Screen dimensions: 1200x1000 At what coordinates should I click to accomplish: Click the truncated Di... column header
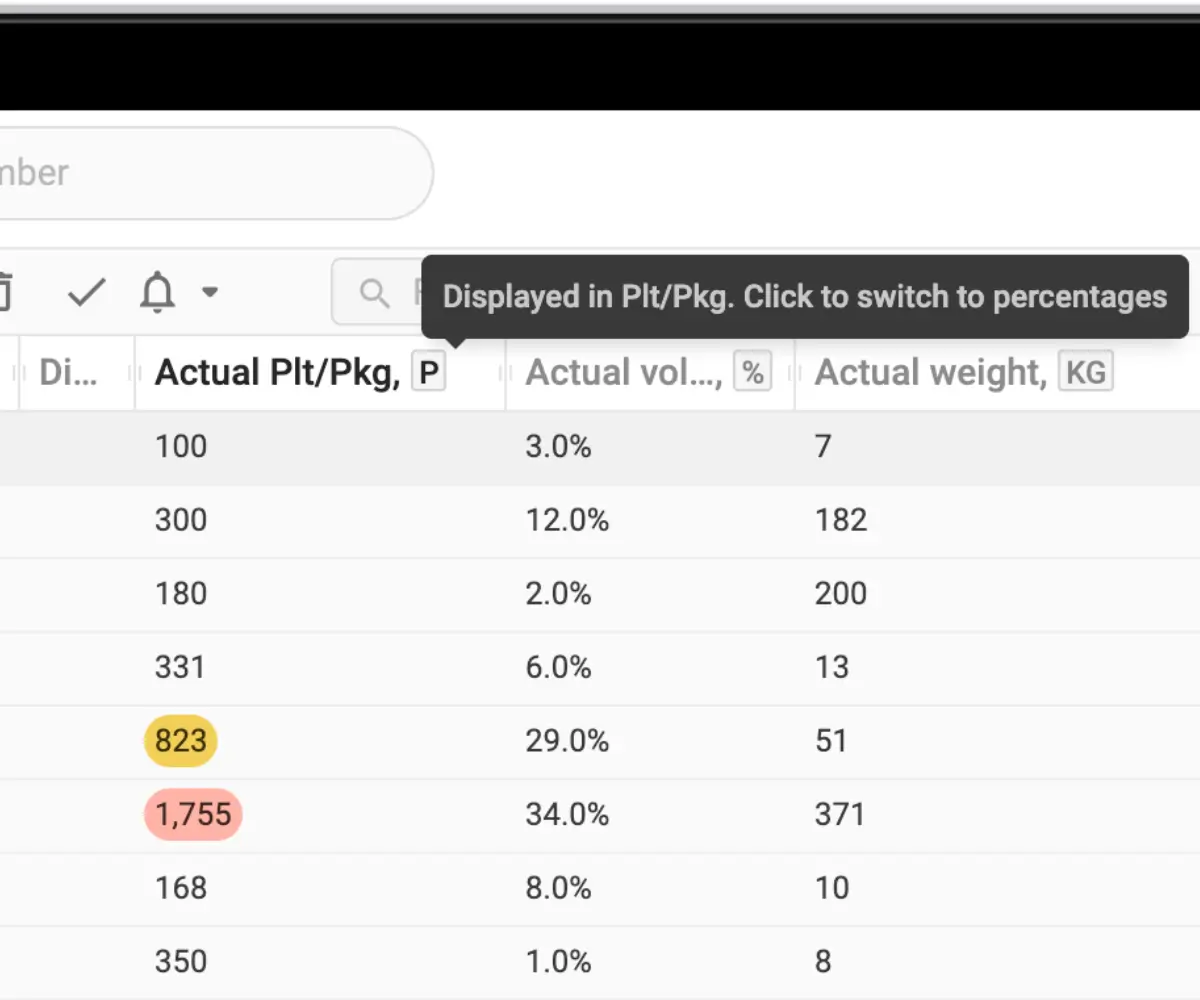69,373
